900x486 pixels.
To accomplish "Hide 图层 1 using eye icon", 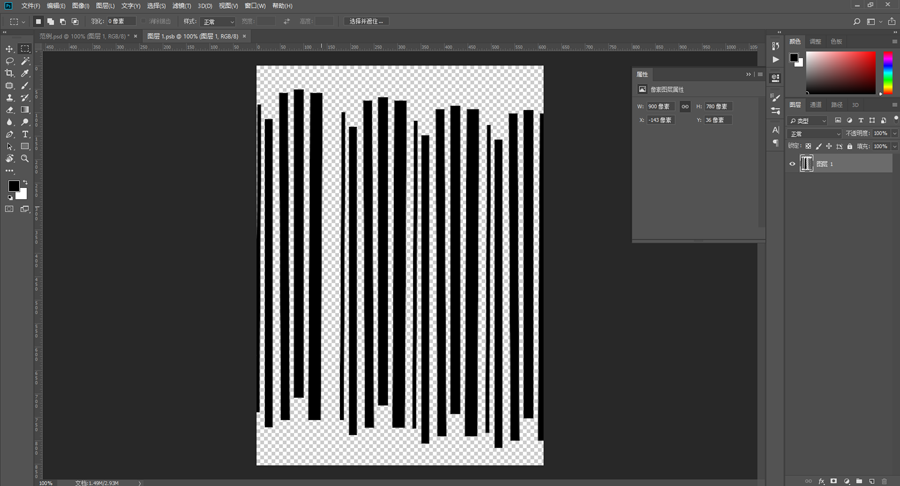I will [793, 164].
